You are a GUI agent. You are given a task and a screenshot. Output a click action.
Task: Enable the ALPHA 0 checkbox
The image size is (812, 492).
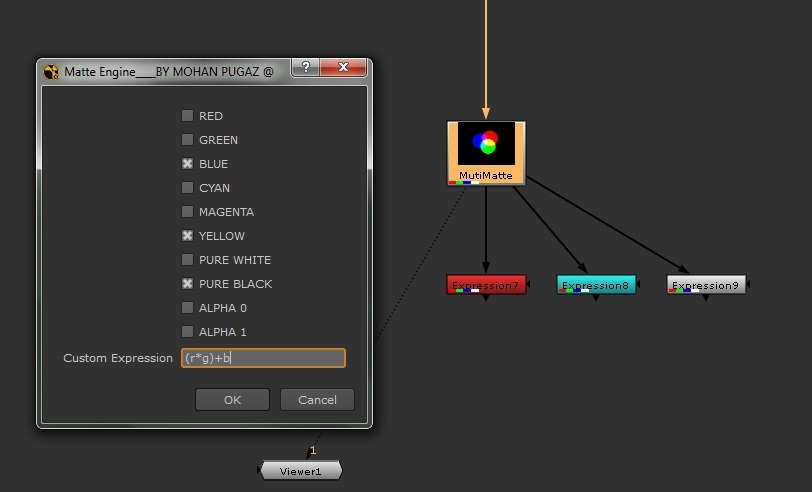(187, 308)
